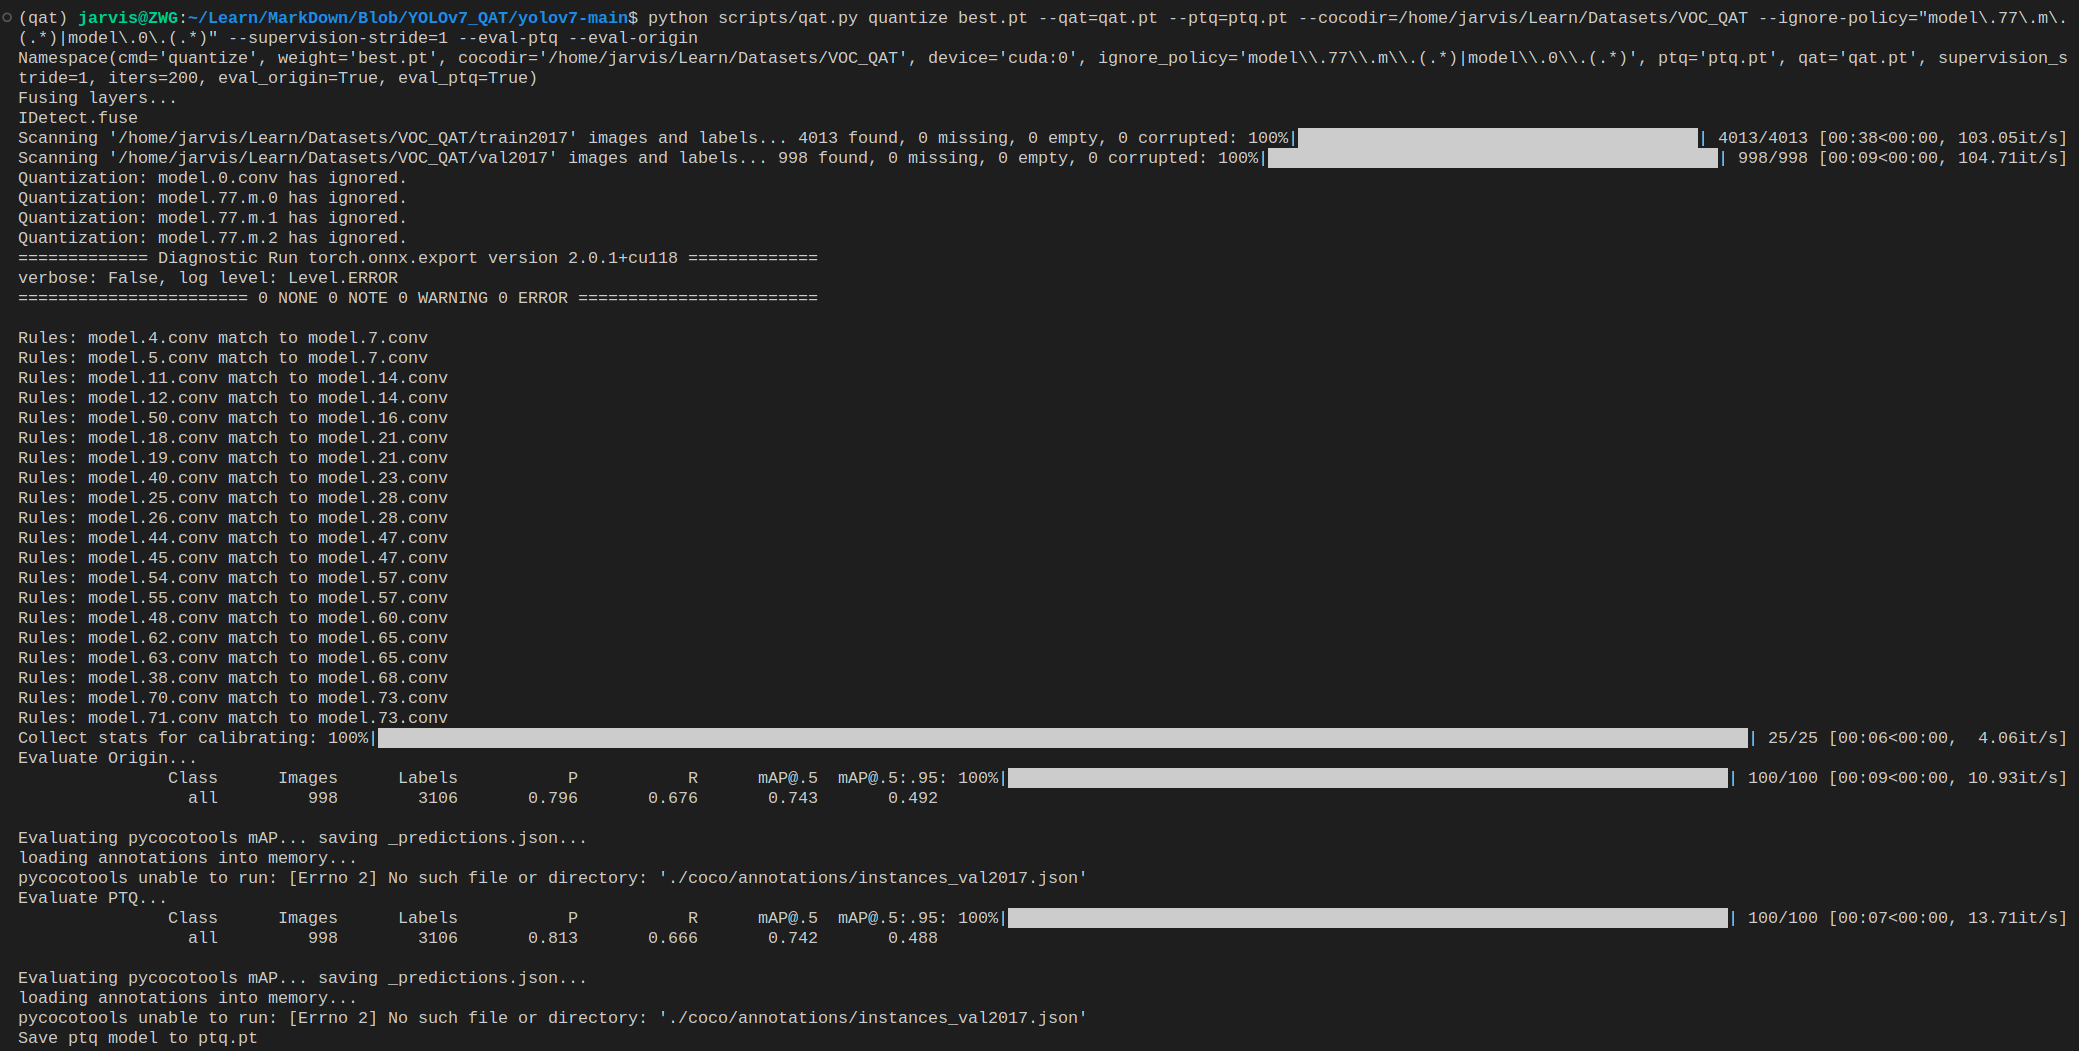Click the '4013/4013' progress counter

point(1763,138)
